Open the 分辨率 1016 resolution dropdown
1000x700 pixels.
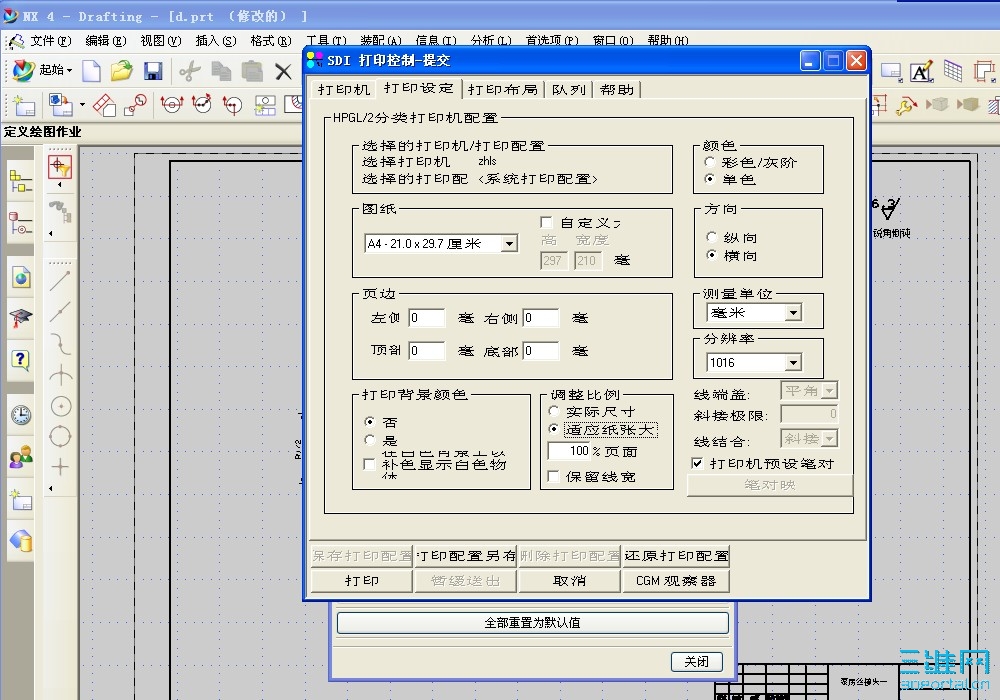(x=793, y=363)
